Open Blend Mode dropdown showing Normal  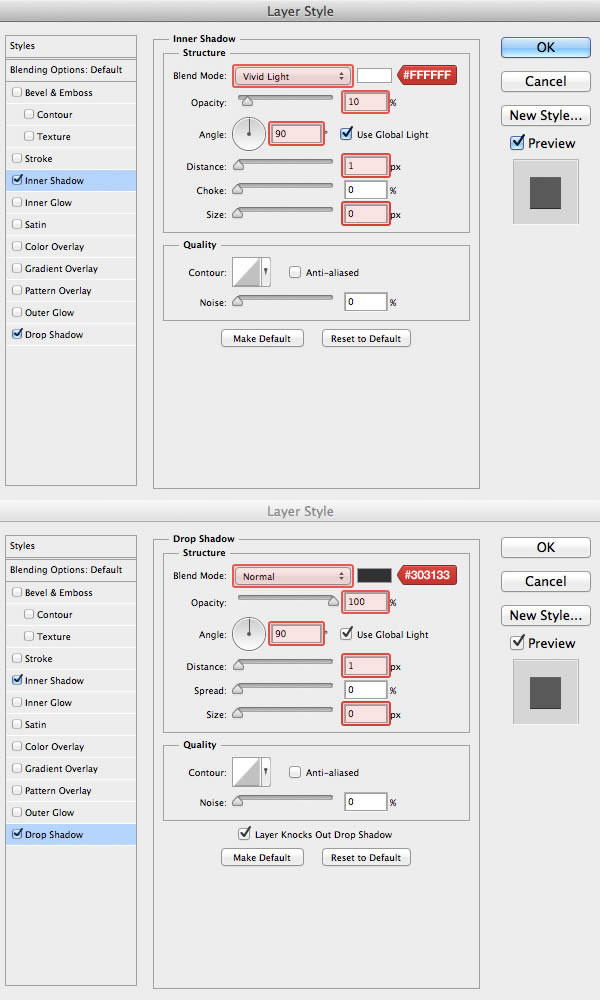click(293, 577)
